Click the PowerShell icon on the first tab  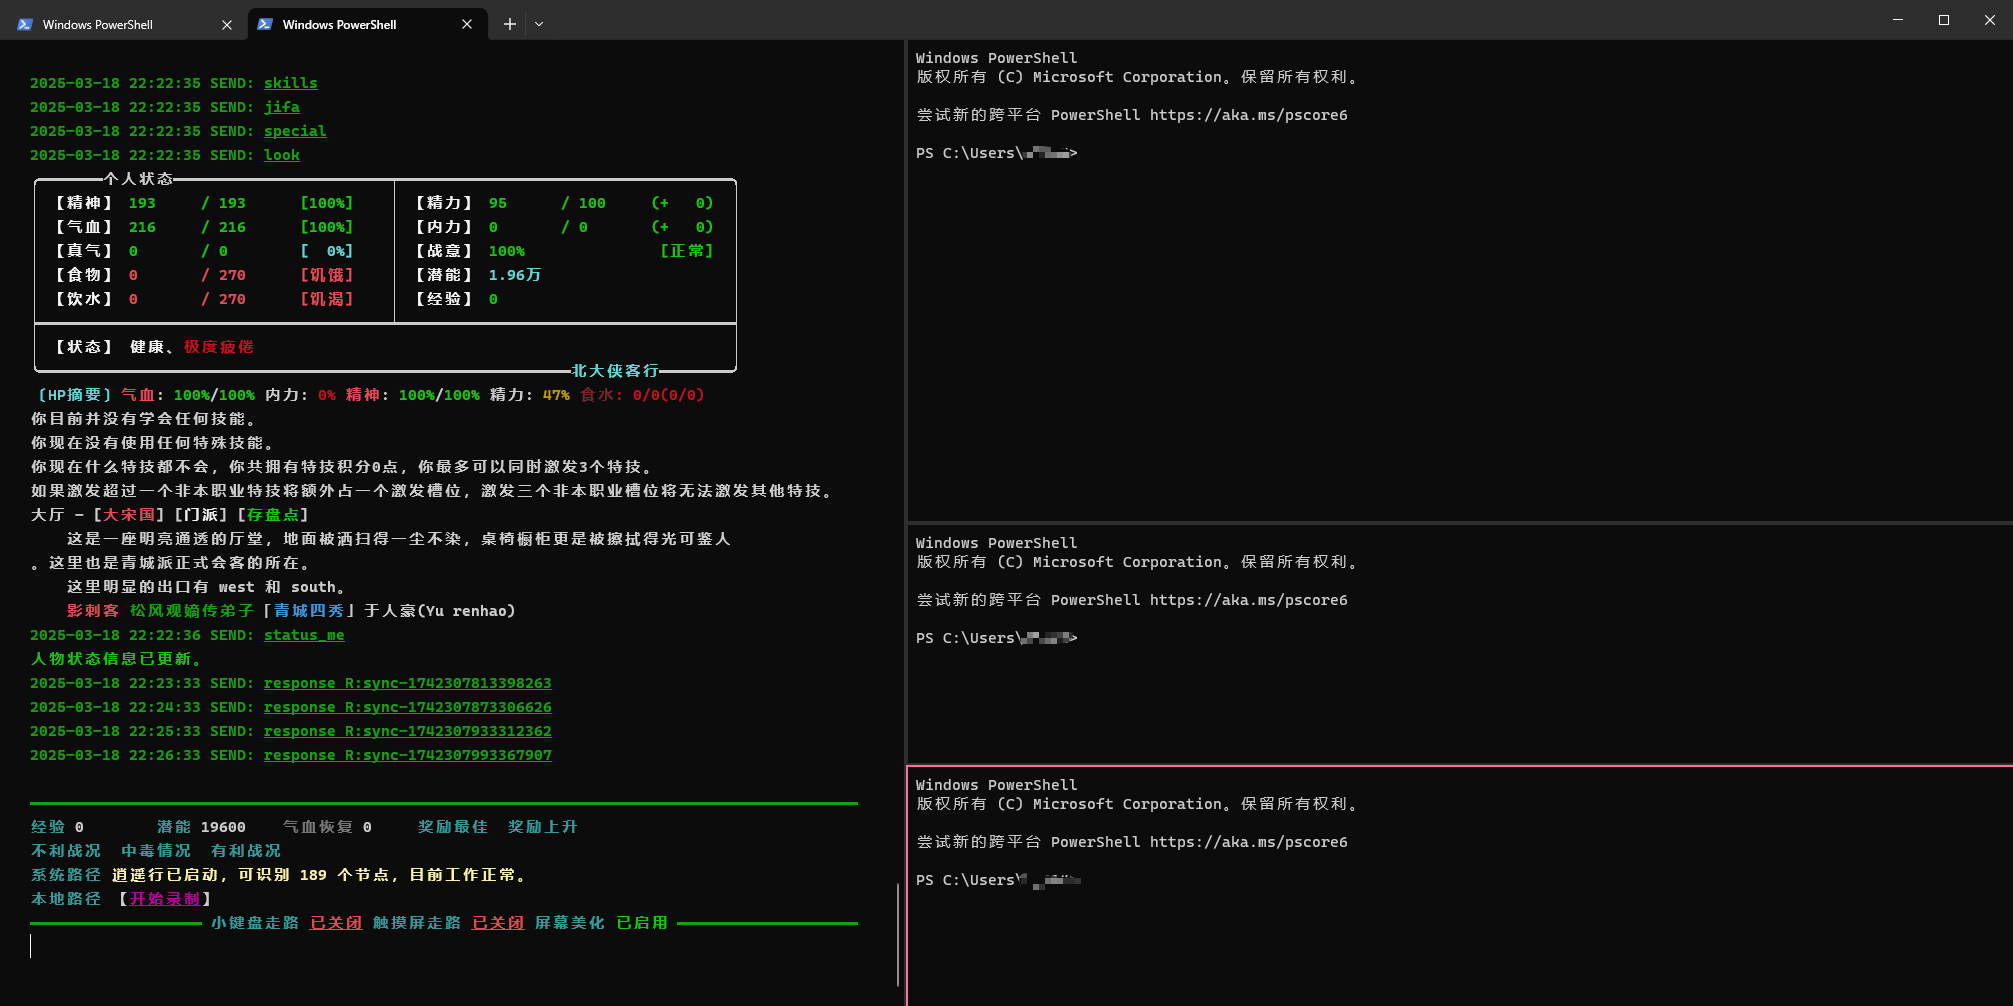(25, 24)
